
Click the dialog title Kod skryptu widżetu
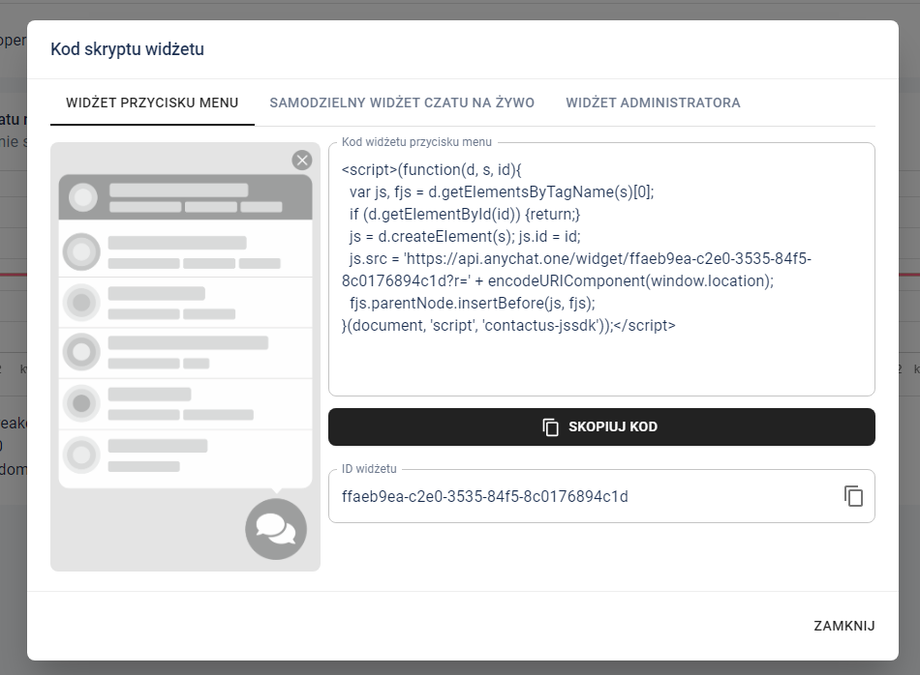(x=127, y=49)
